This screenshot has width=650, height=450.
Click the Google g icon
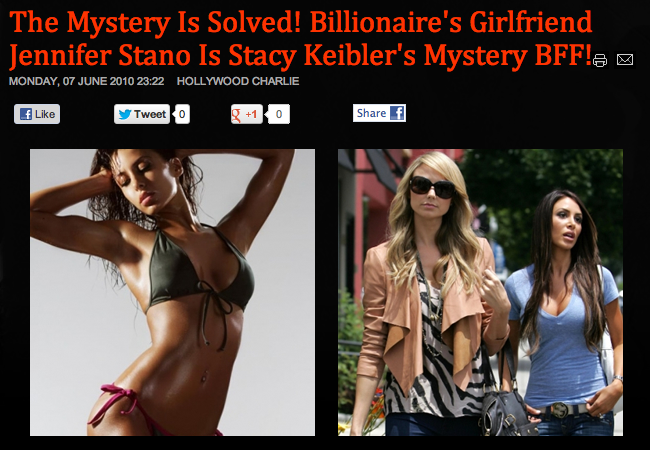[236, 114]
